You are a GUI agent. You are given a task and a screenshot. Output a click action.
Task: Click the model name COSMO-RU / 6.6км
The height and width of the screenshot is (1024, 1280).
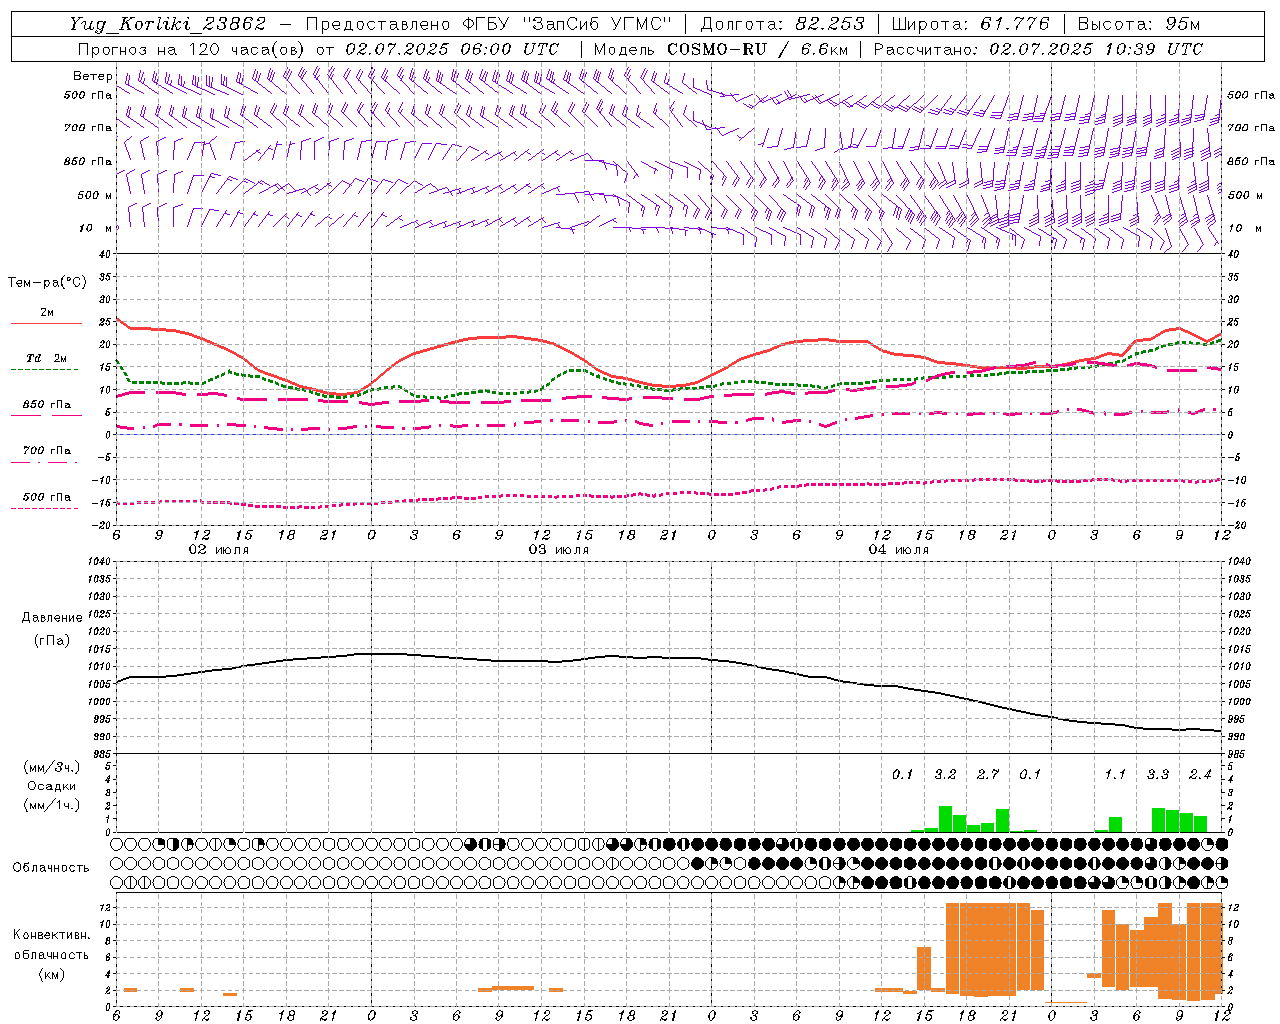pos(756,49)
